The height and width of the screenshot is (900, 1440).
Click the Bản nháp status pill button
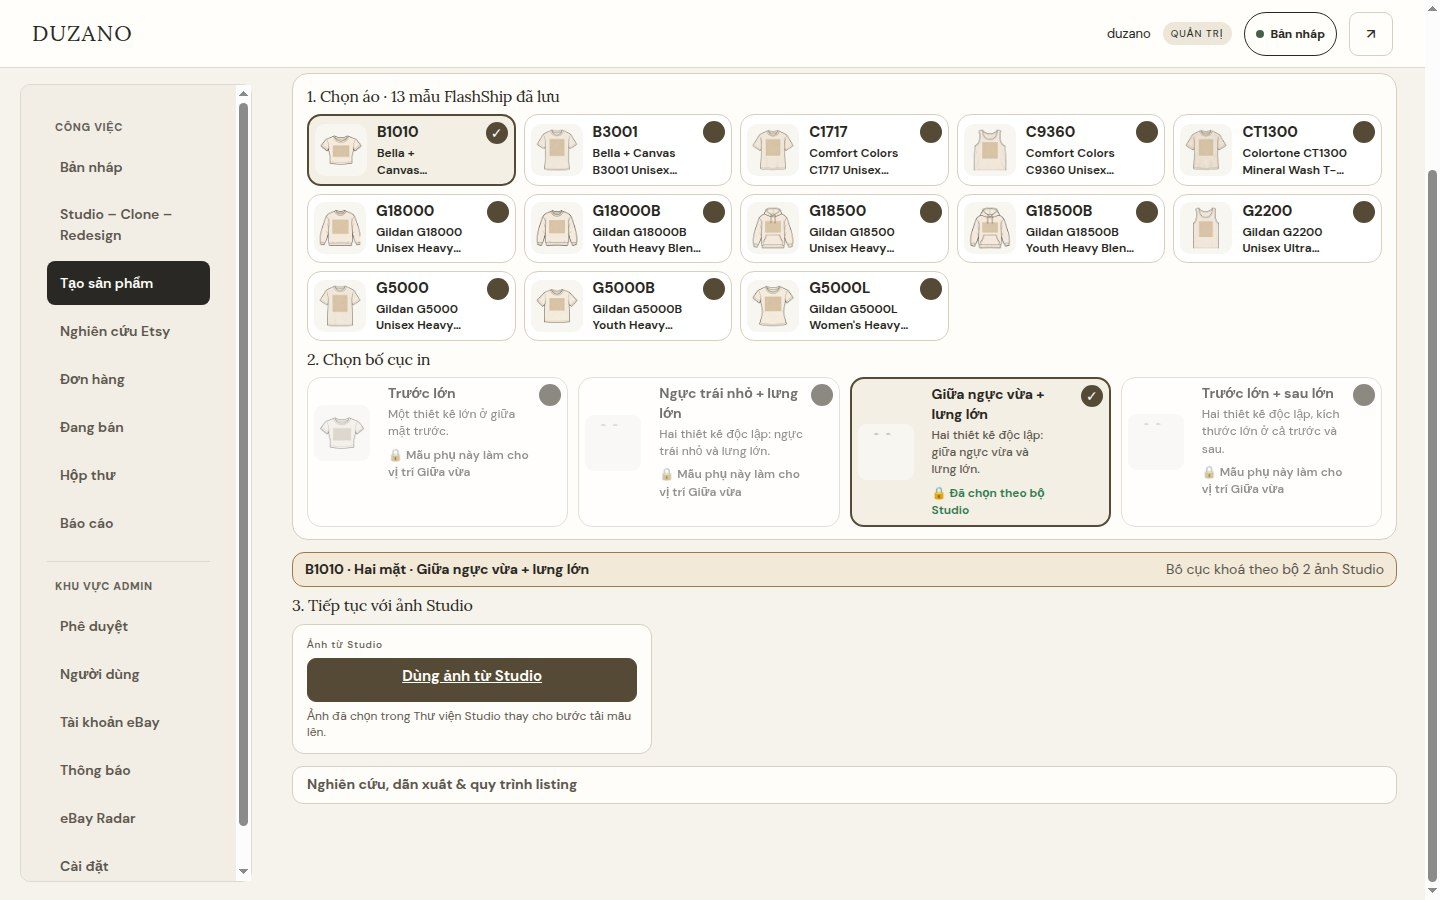tap(1290, 34)
